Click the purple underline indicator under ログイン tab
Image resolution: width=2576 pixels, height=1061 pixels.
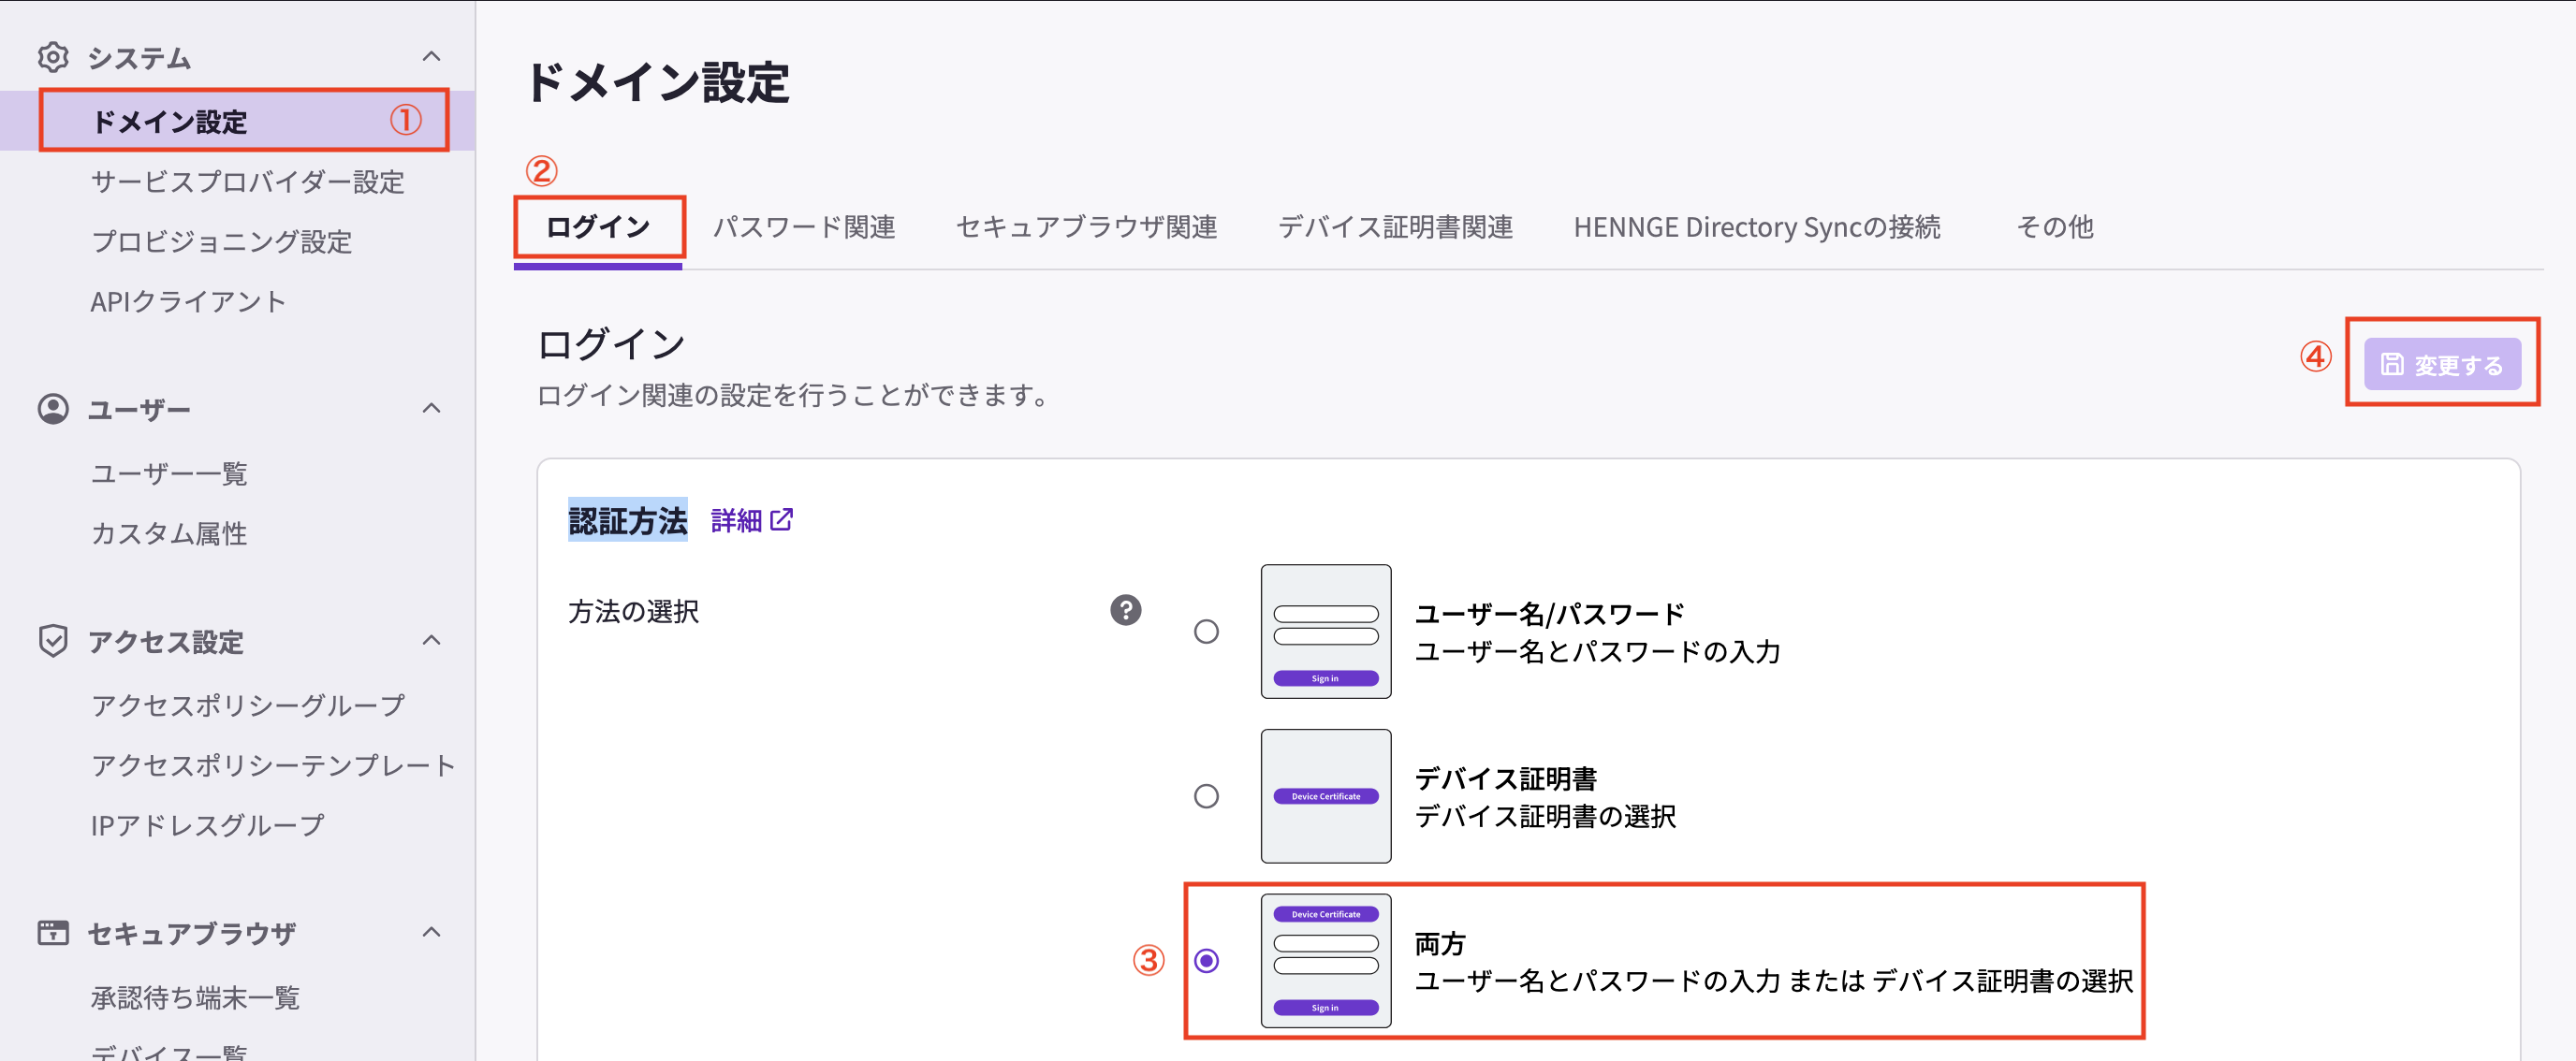click(597, 265)
